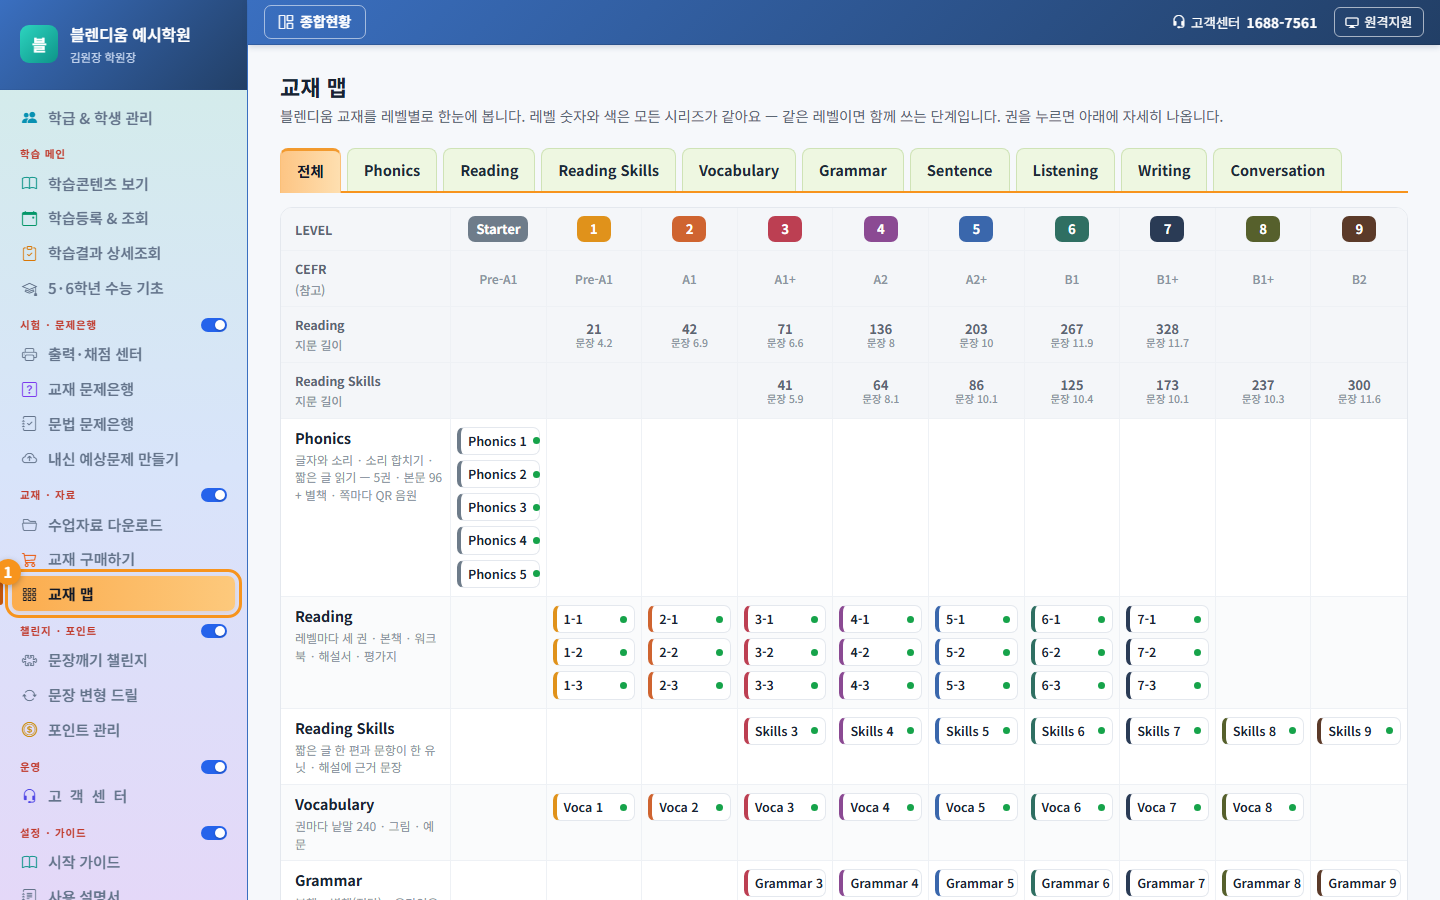
Task: Click the 종합현황 button
Action: point(315,22)
